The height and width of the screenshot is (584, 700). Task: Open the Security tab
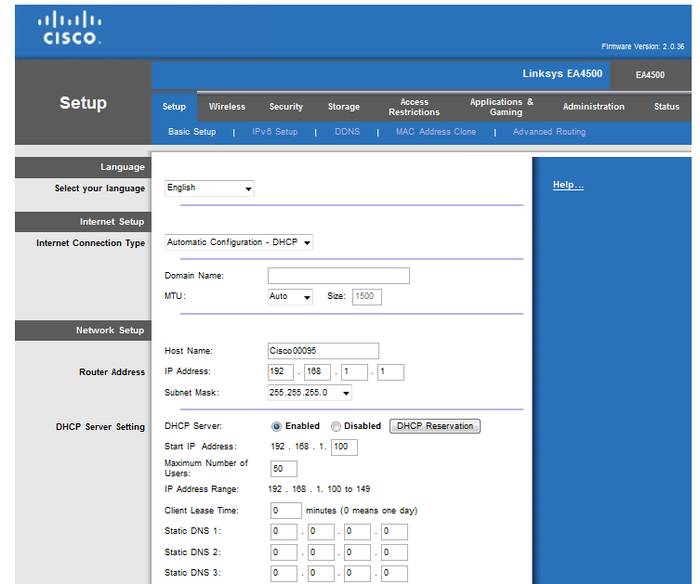[x=286, y=107]
